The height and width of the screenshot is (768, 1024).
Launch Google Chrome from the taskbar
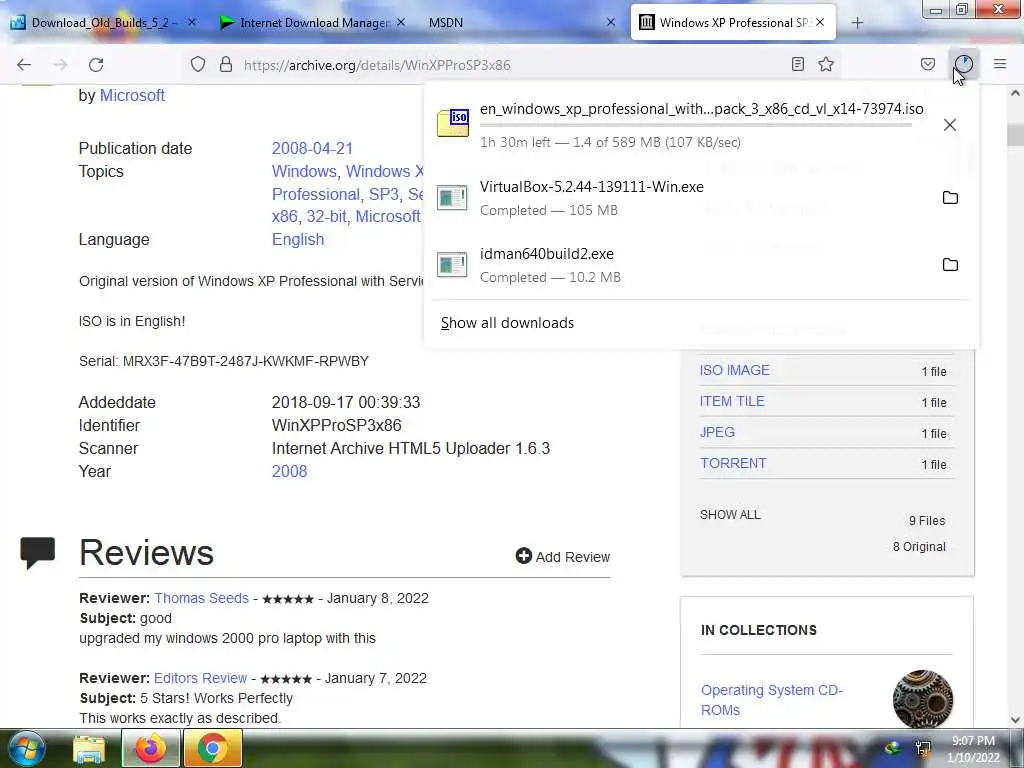coord(213,749)
